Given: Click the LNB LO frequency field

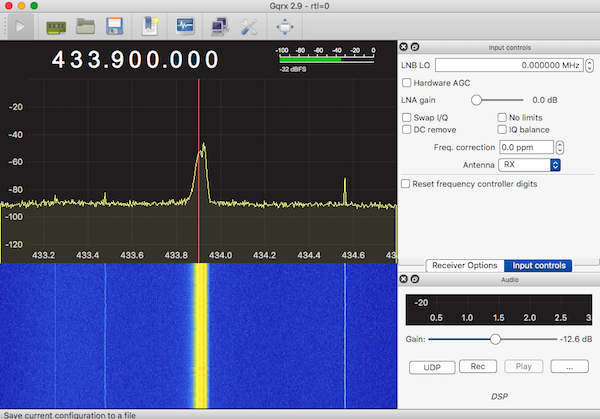Looking at the screenshot, I should click(509, 65).
